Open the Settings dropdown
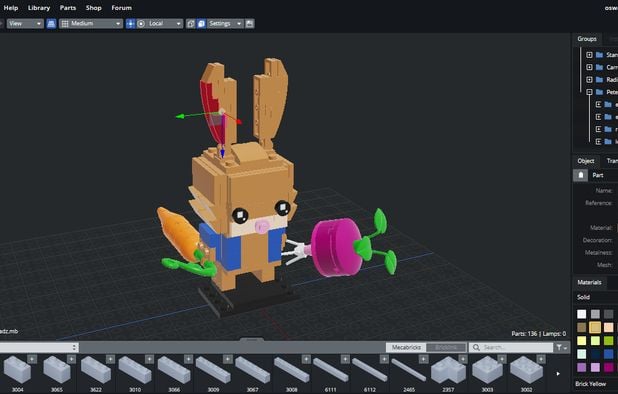618x394 pixels. click(x=224, y=24)
